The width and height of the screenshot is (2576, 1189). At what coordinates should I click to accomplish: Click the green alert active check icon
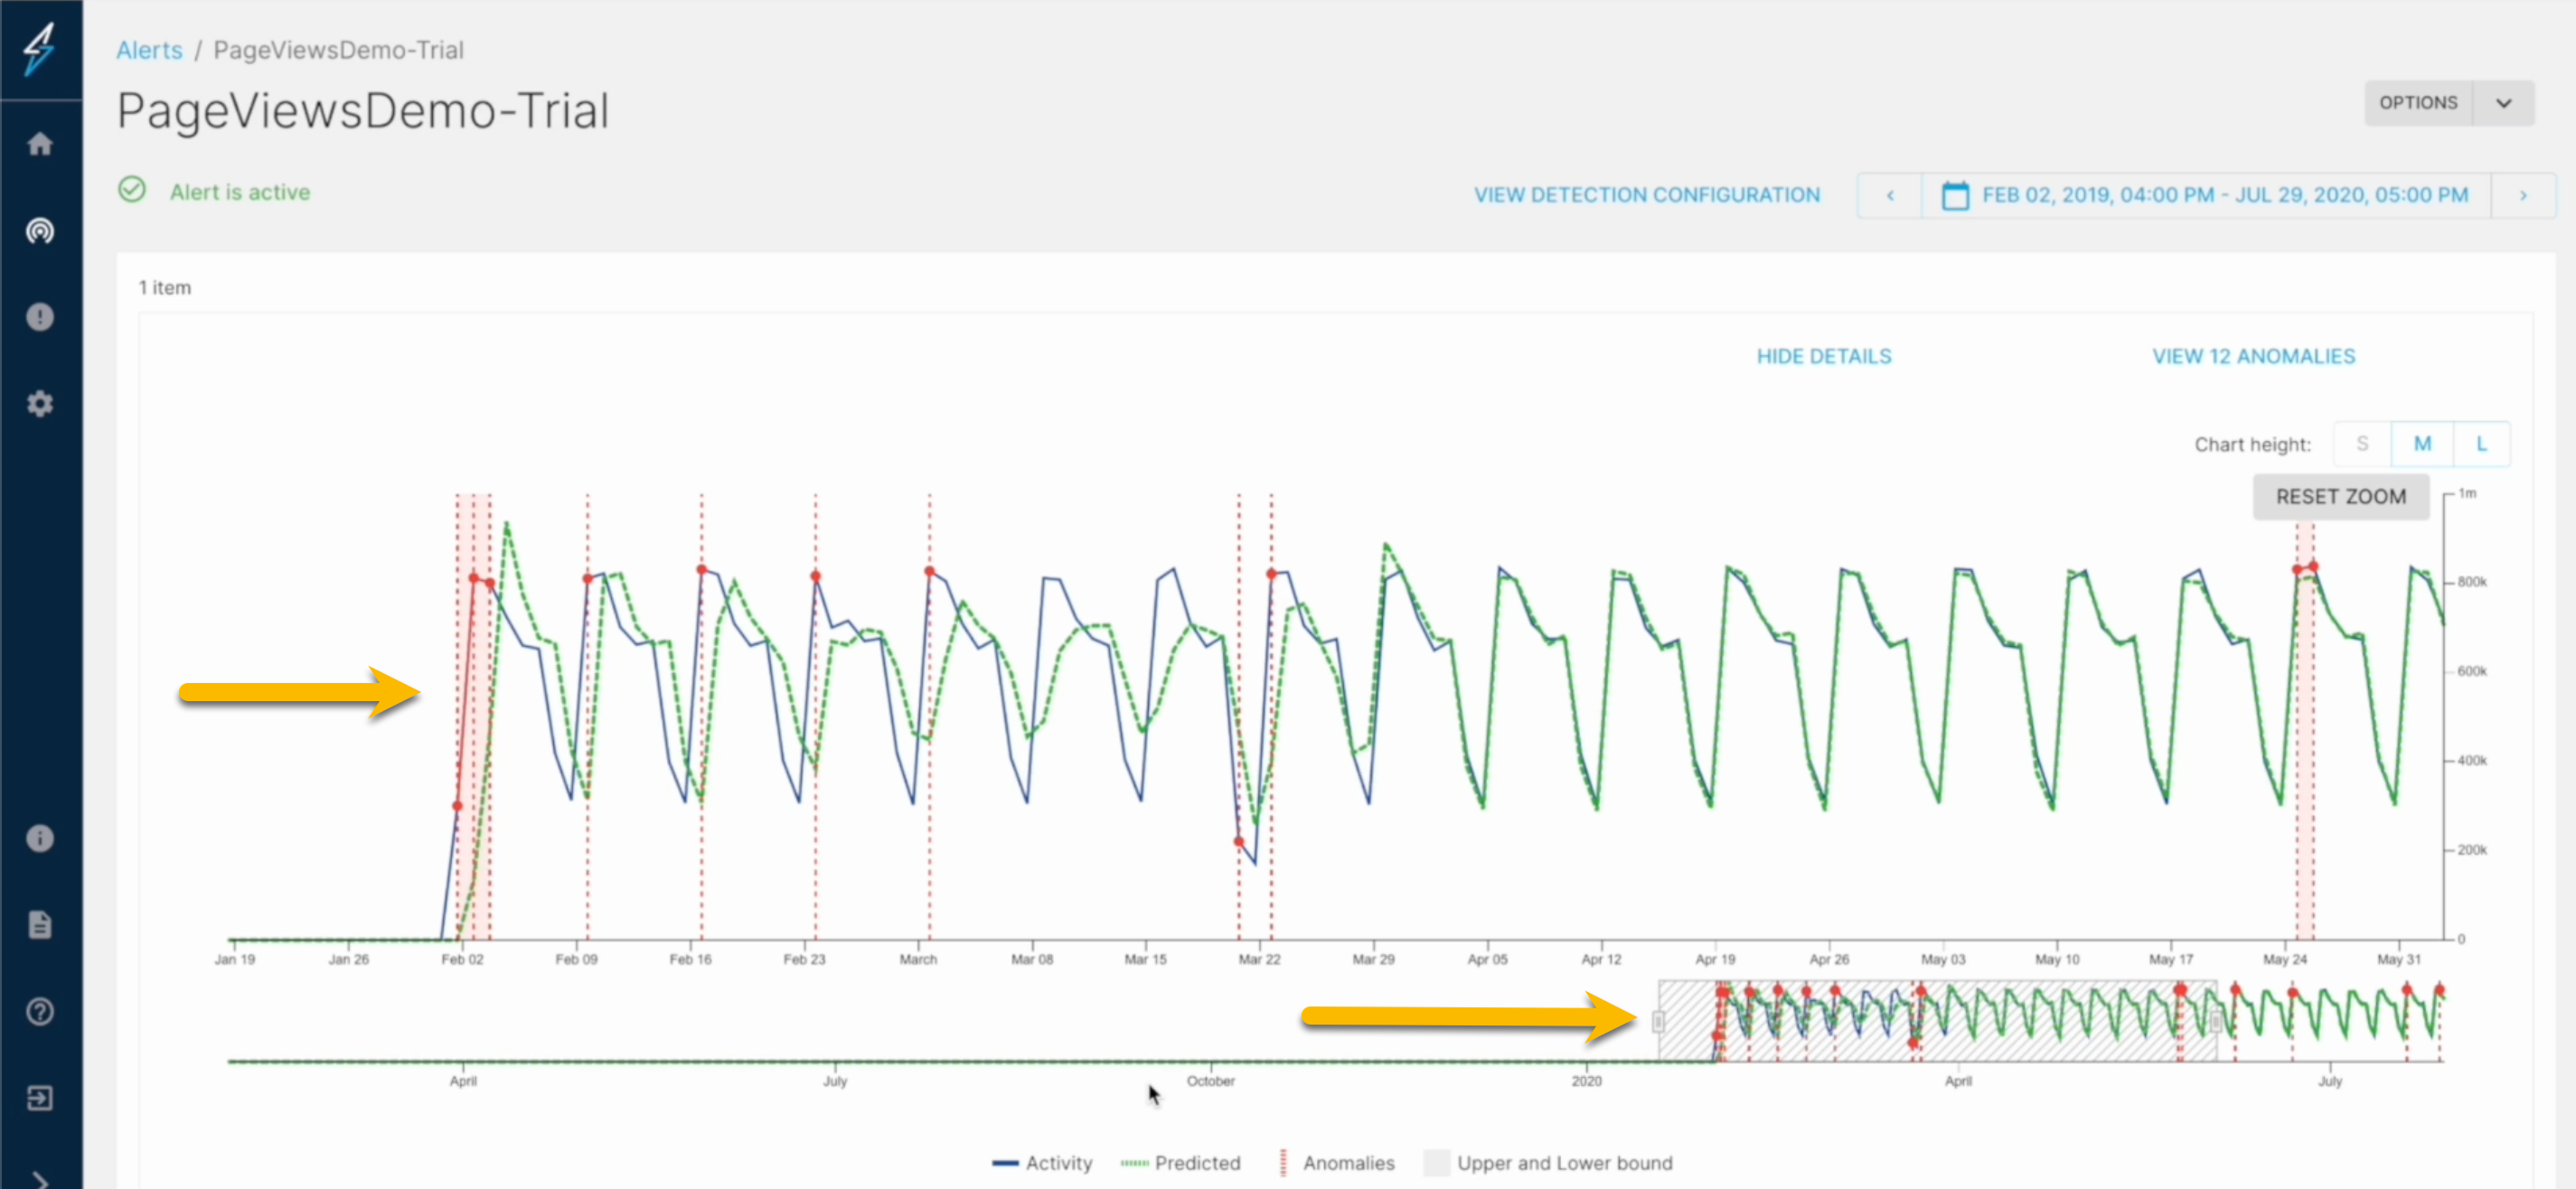tap(132, 190)
